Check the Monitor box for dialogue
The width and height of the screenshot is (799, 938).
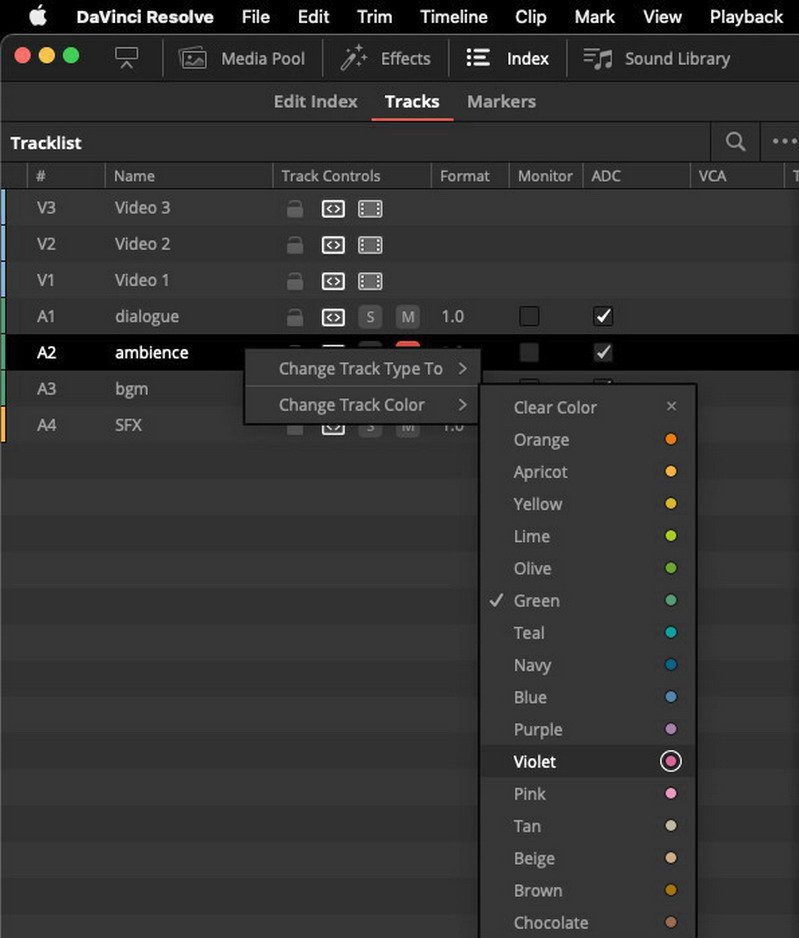click(x=529, y=316)
